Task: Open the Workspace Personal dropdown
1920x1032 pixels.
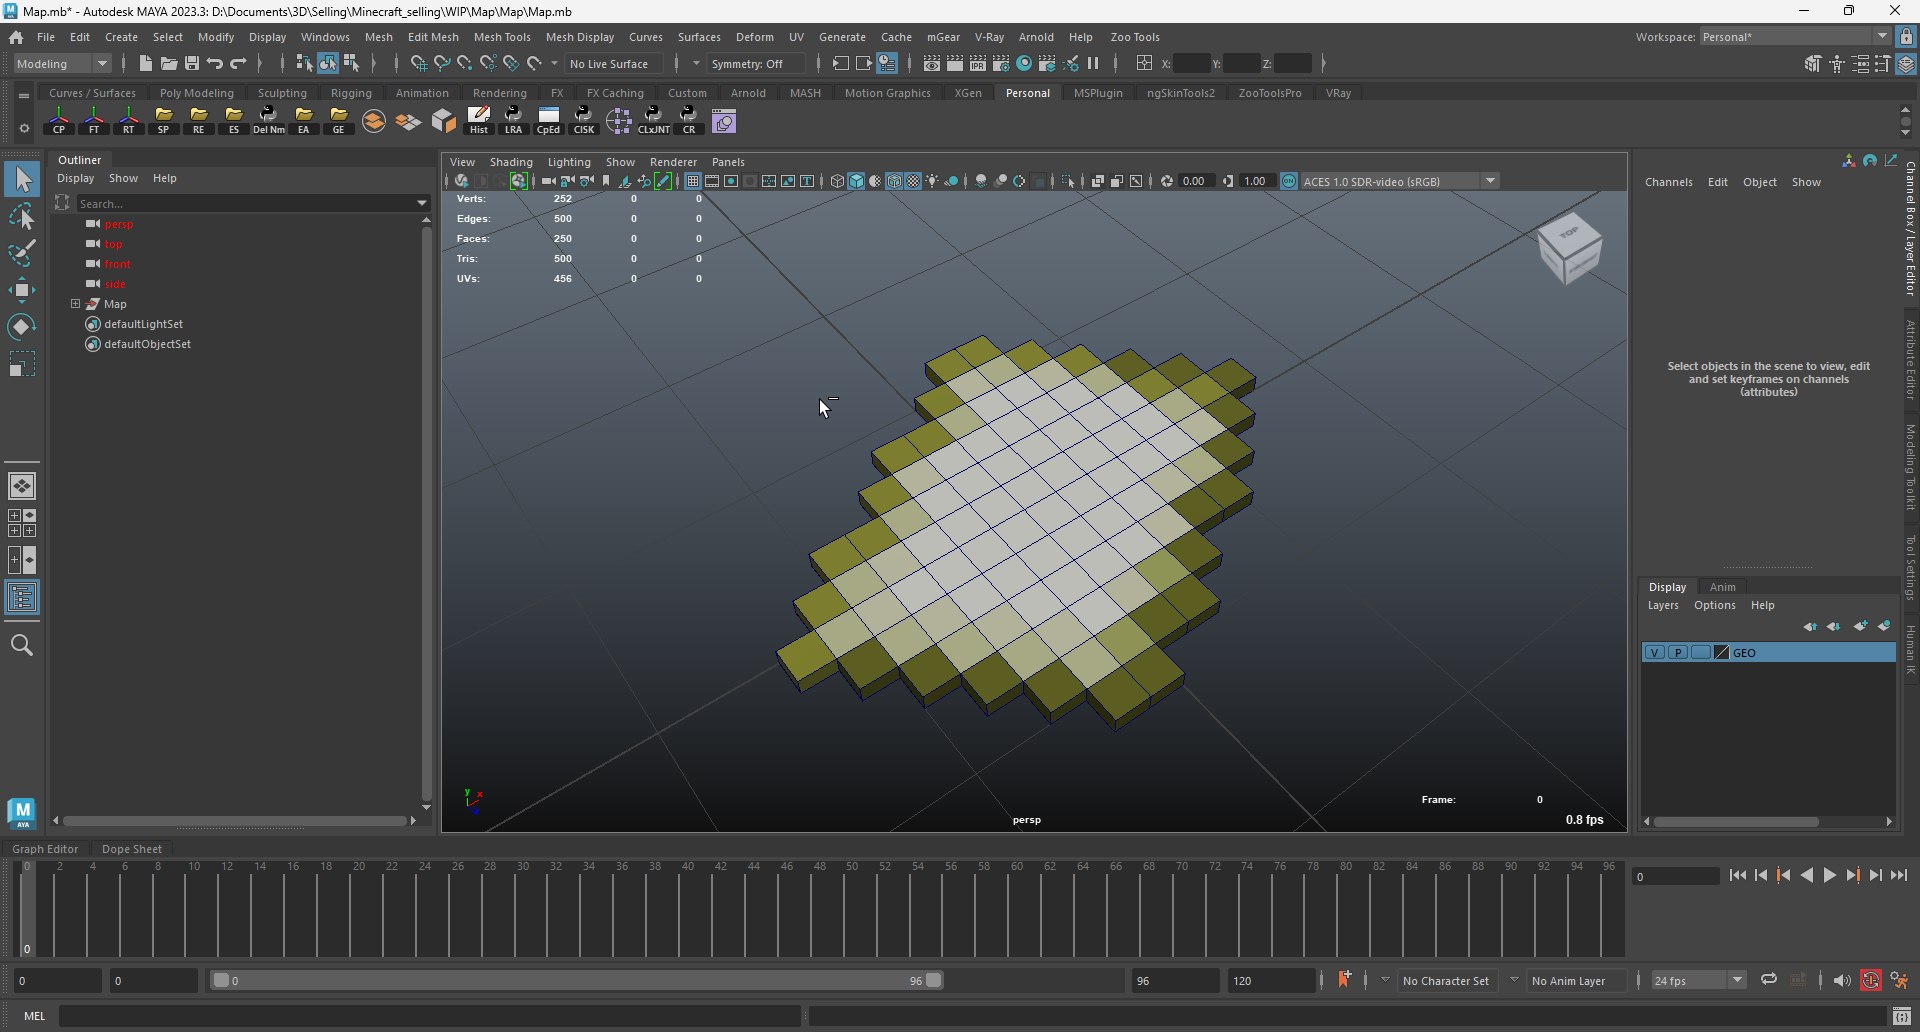Action: click(x=1795, y=36)
